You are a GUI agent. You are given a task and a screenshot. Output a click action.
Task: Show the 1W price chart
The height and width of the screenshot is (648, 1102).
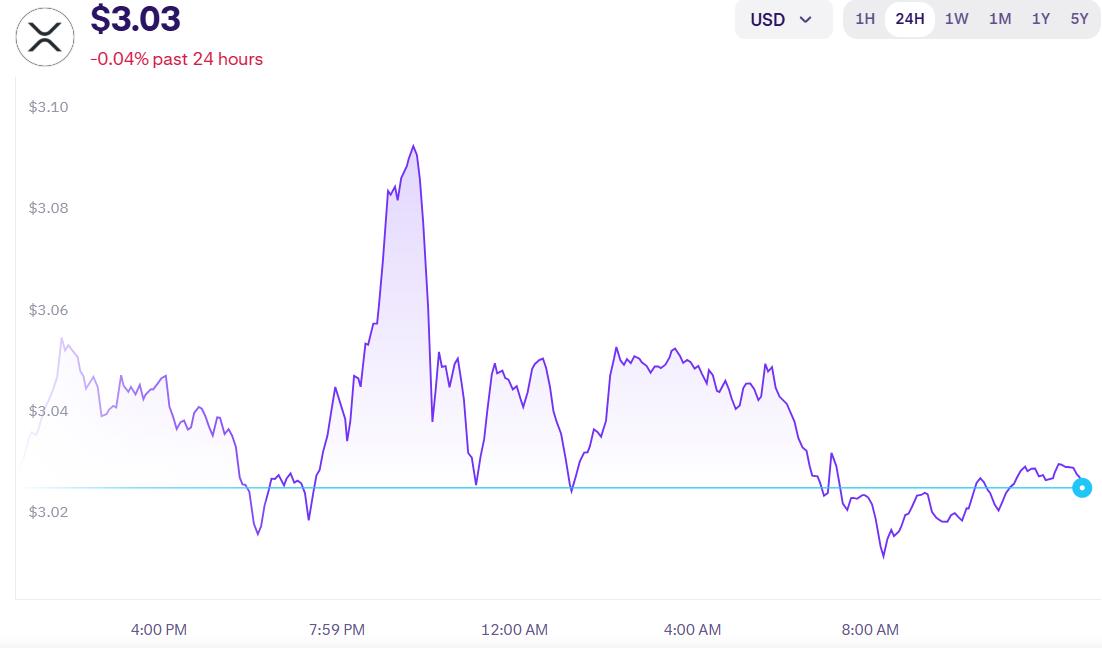(x=956, y=19)
